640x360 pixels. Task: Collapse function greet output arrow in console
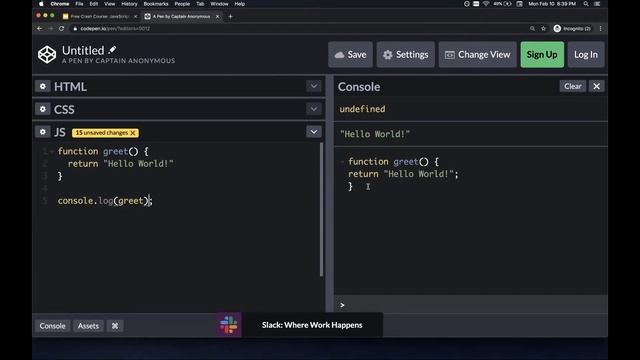pos(342,162)
